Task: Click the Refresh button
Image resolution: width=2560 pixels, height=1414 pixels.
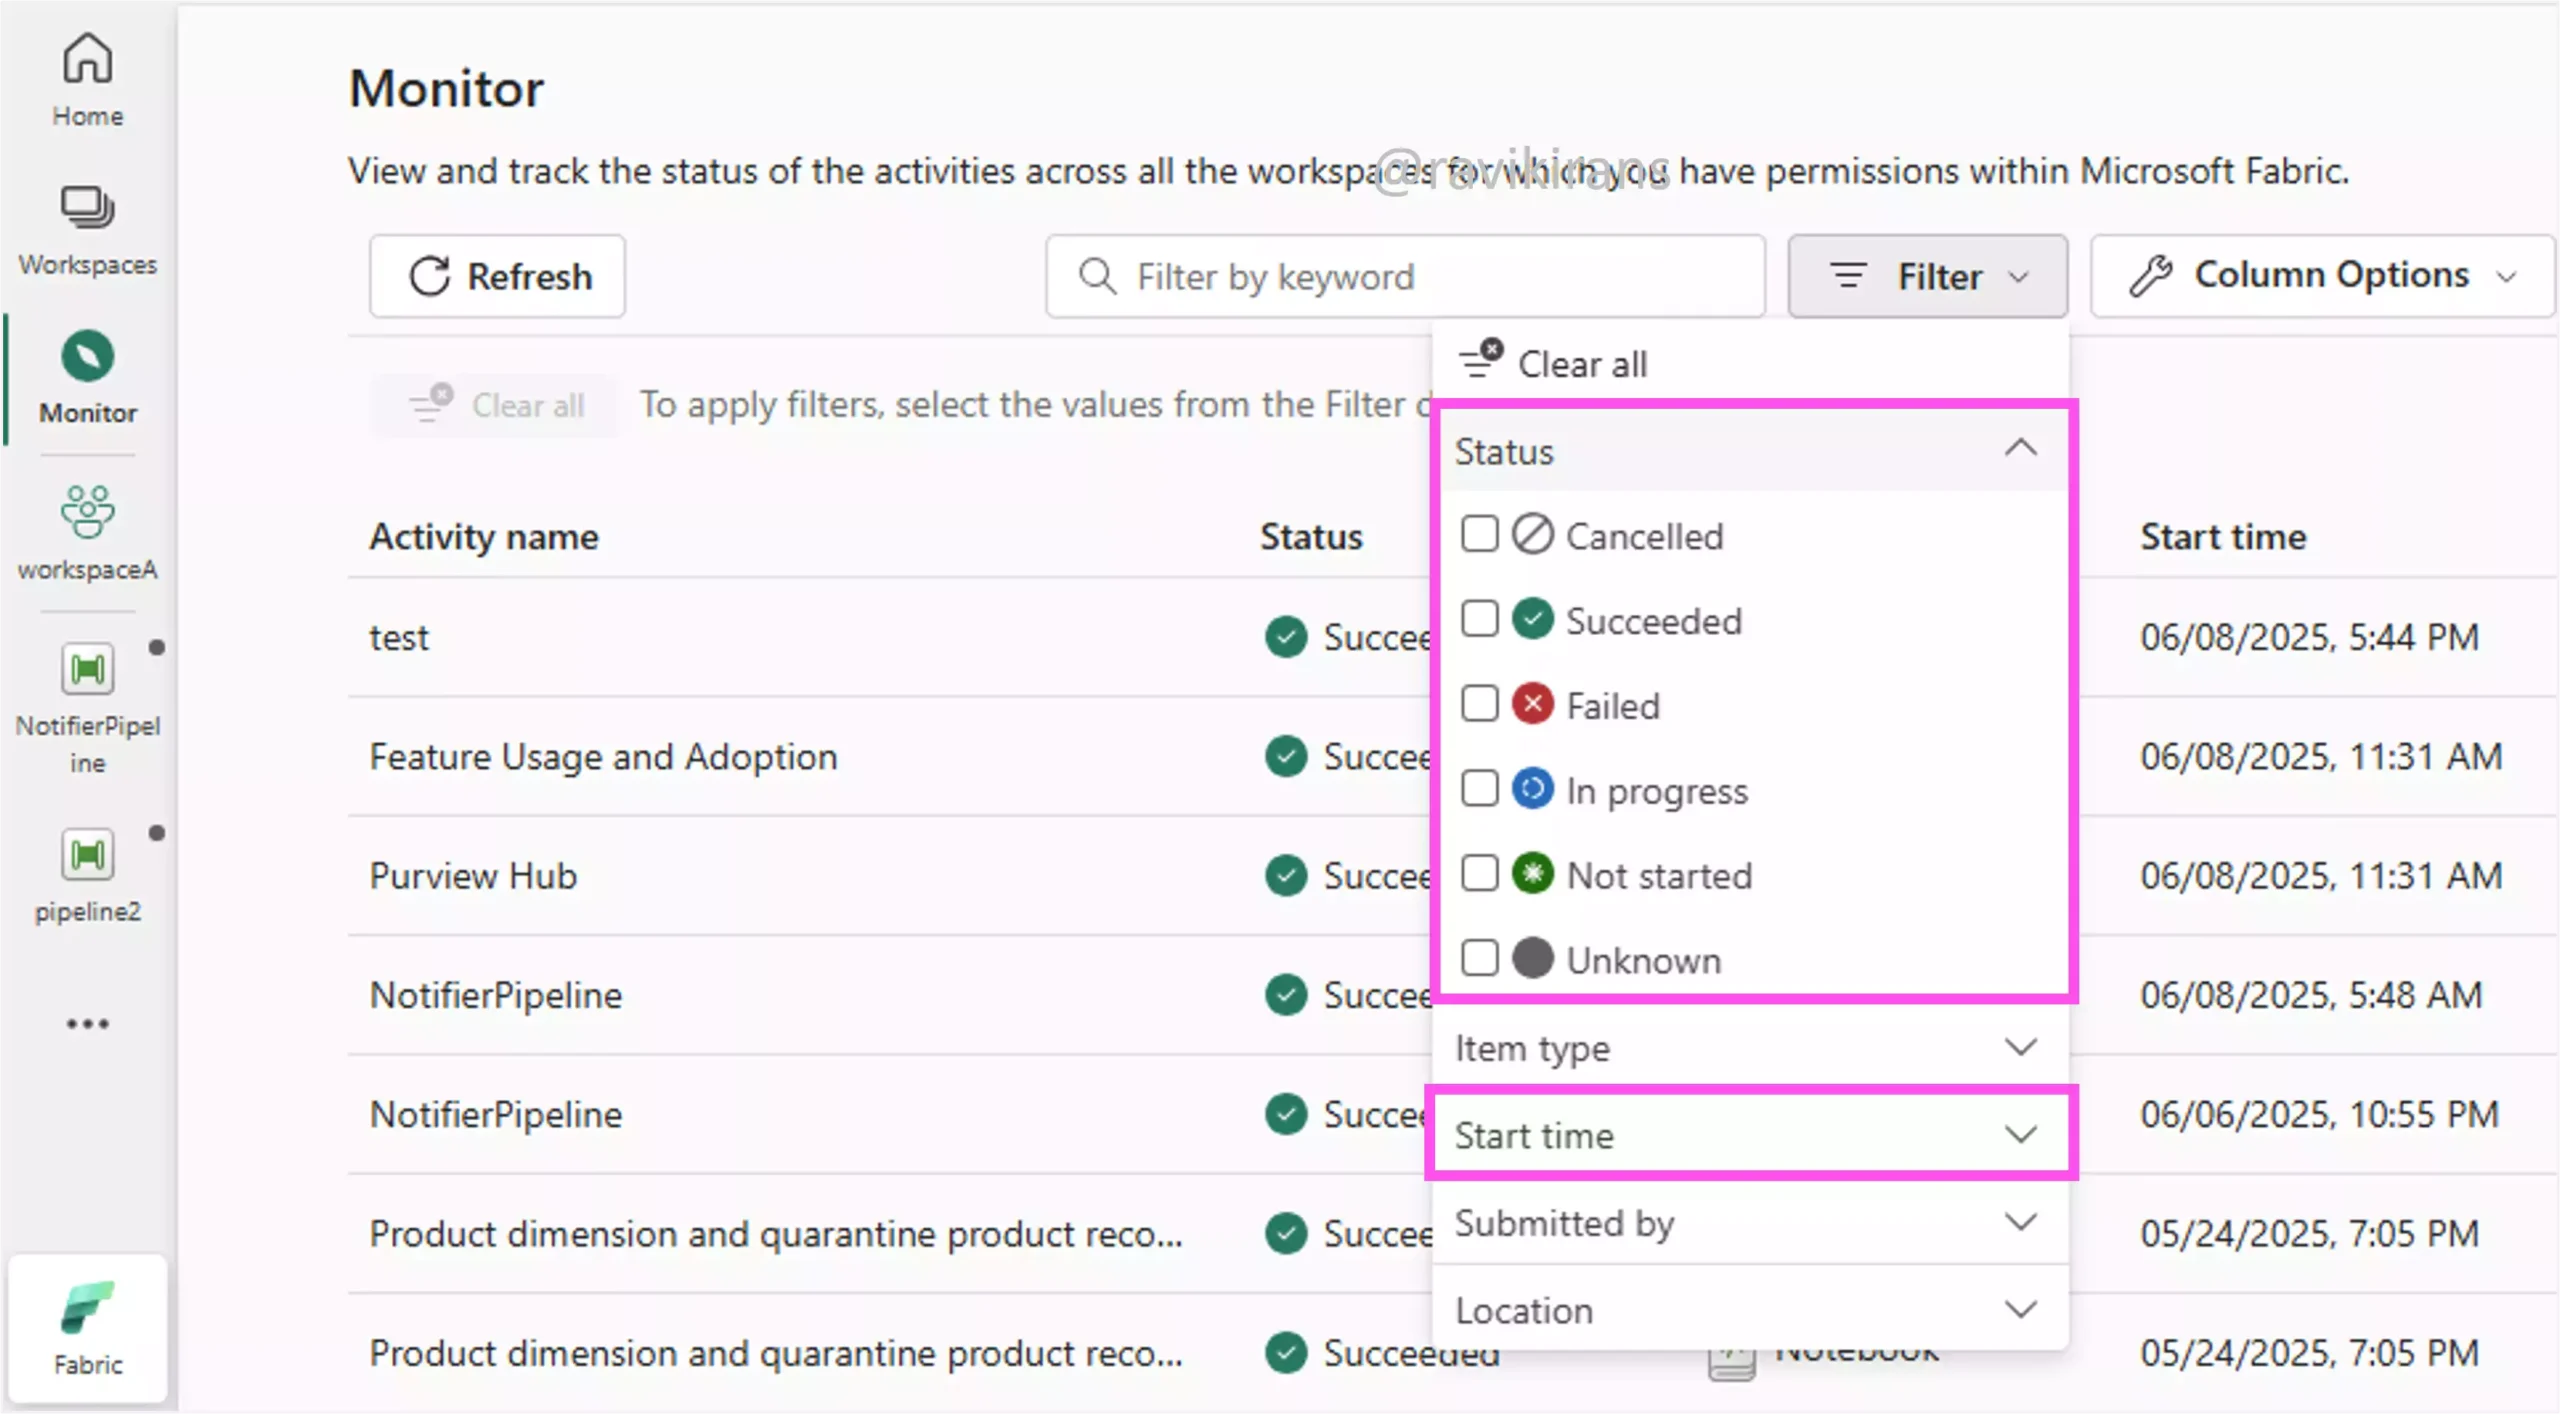Action: [498, 276]
